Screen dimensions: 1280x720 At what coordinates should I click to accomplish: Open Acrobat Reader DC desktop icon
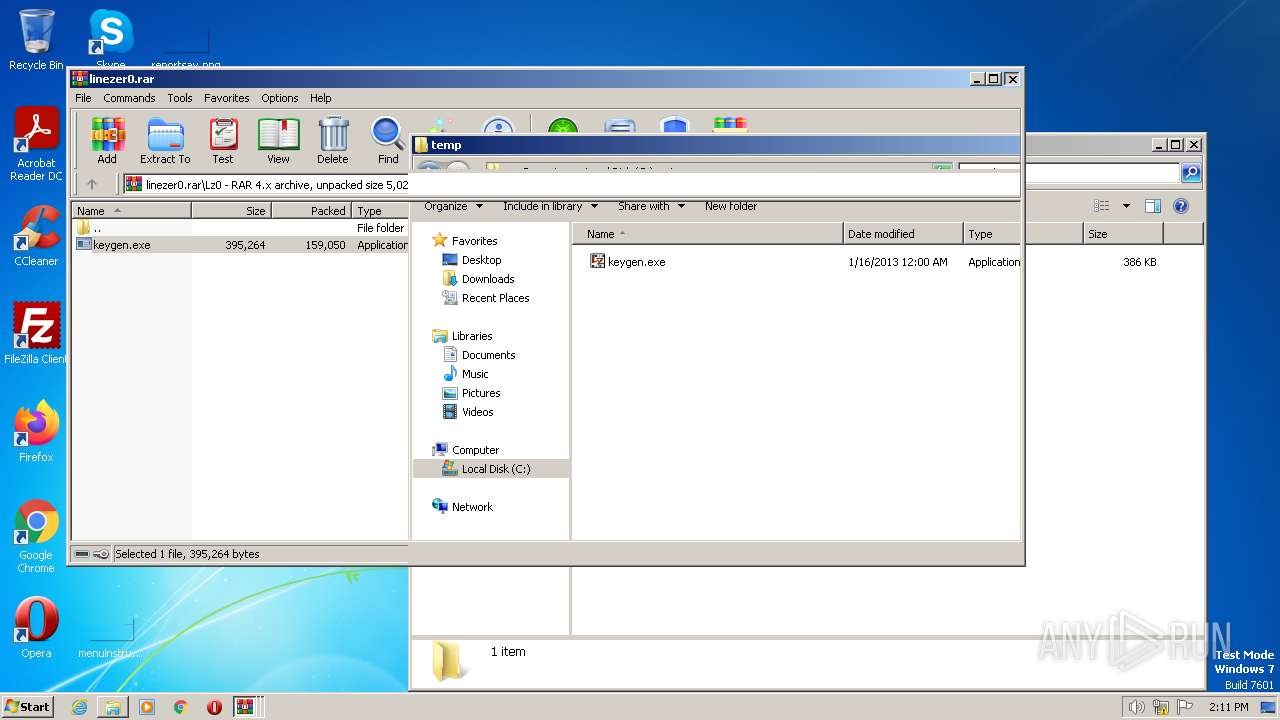(36, 145)
